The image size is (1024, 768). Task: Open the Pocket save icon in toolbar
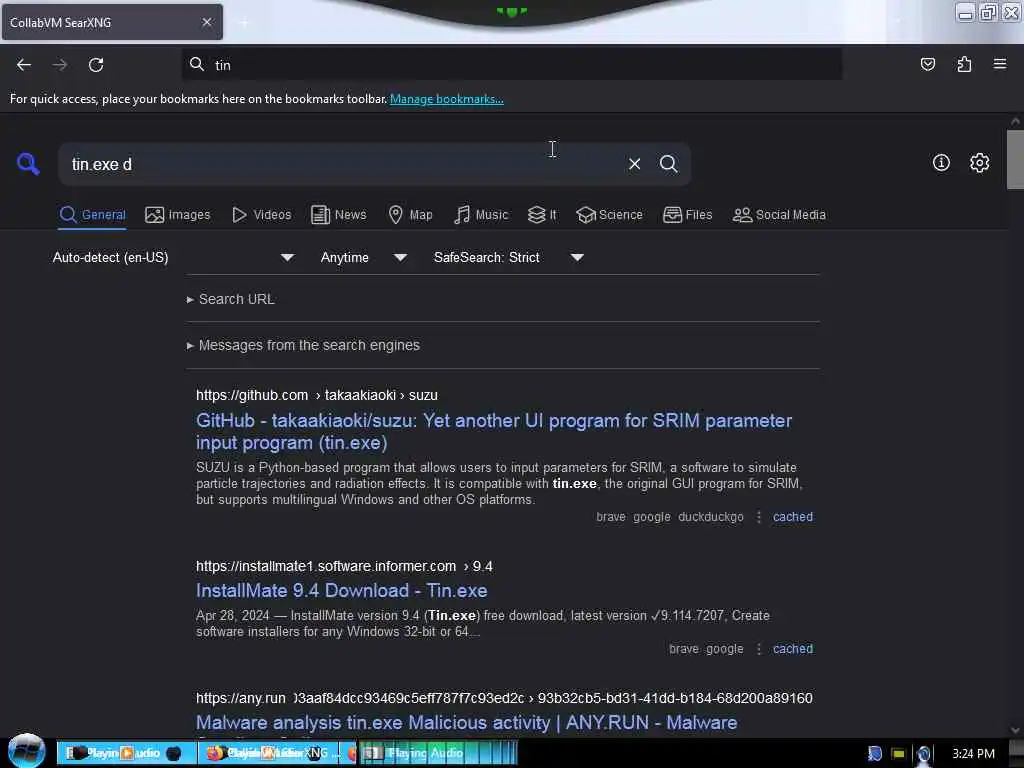927,64
